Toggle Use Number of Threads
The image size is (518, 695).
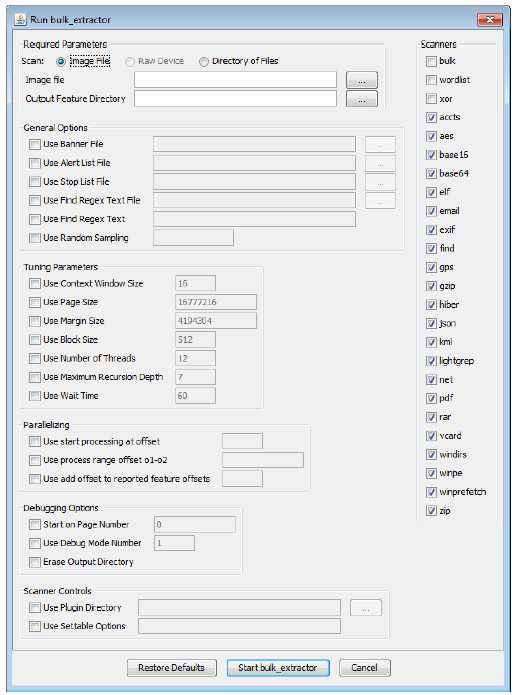[35, 358]
